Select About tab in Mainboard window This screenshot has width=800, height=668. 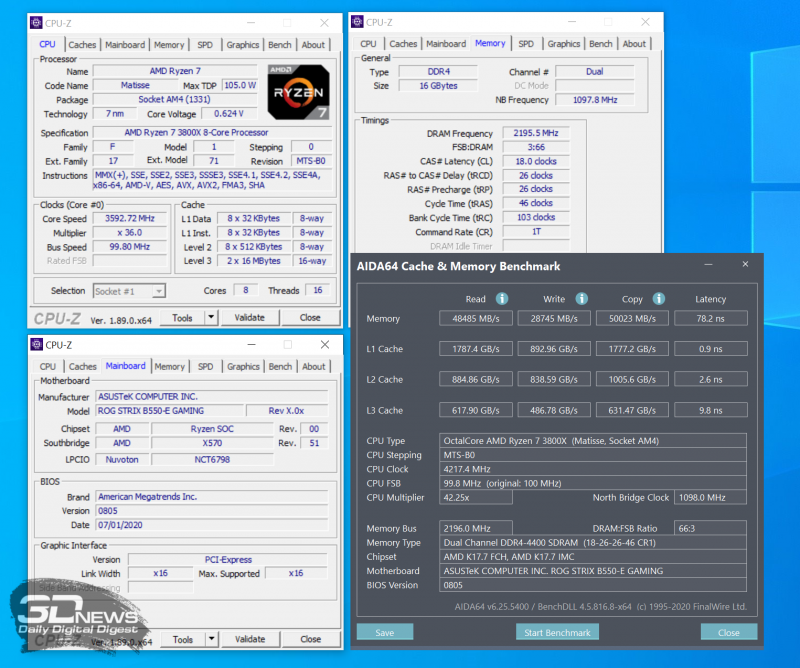314,366
